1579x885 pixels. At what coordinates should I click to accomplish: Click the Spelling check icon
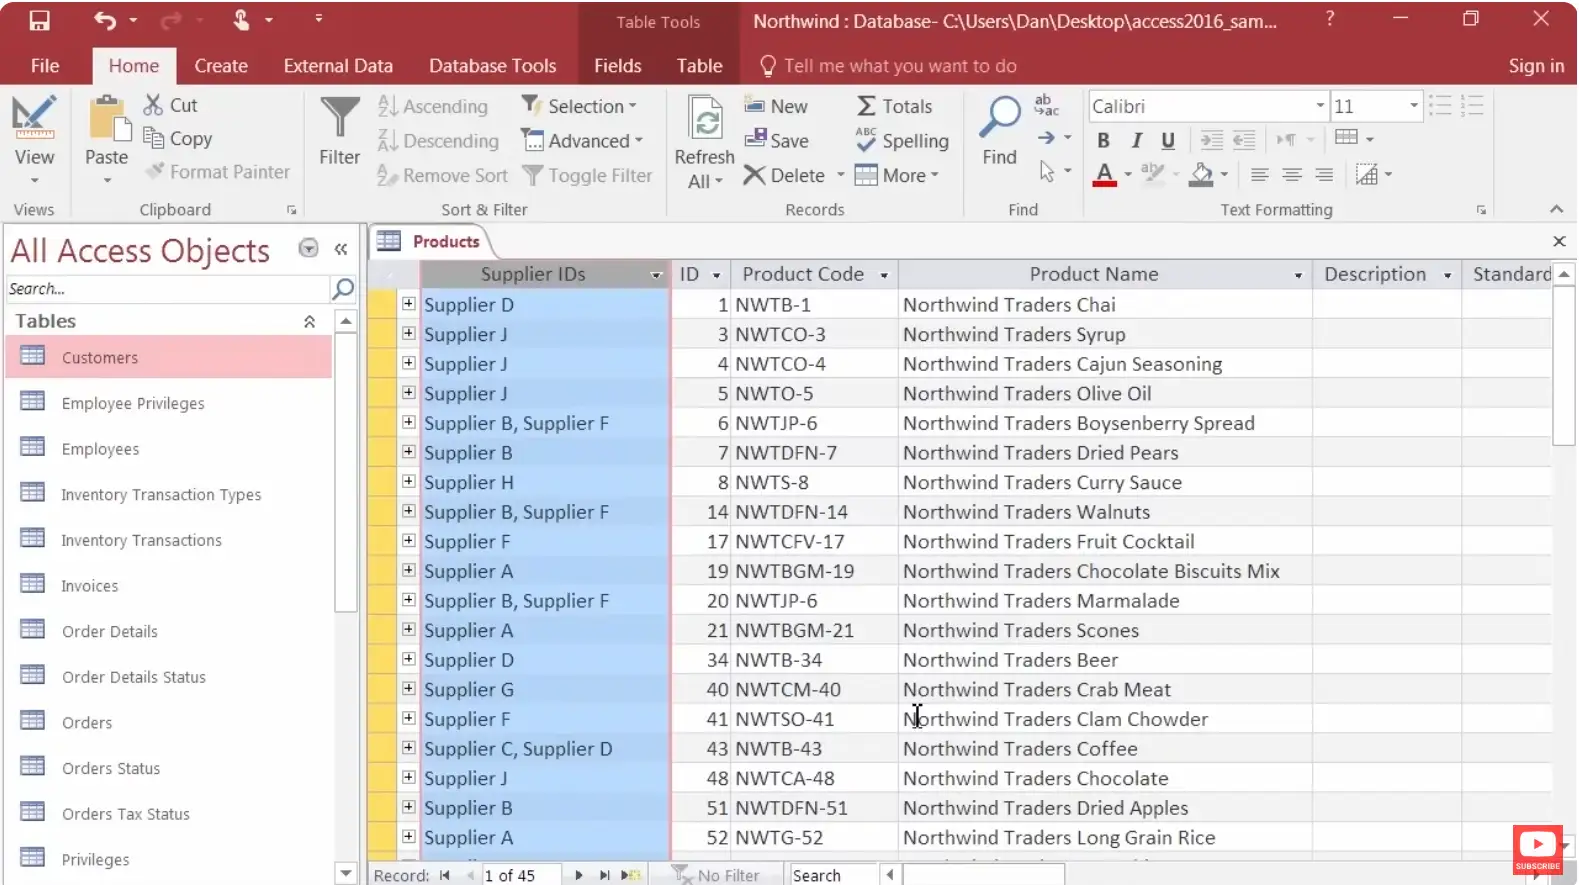(x=866, y=141)
